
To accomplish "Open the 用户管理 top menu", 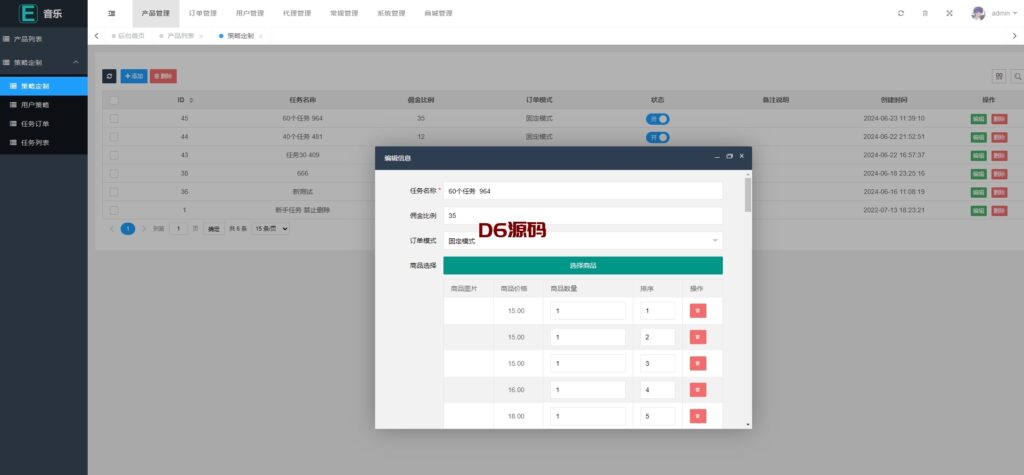I will point(249,13).
